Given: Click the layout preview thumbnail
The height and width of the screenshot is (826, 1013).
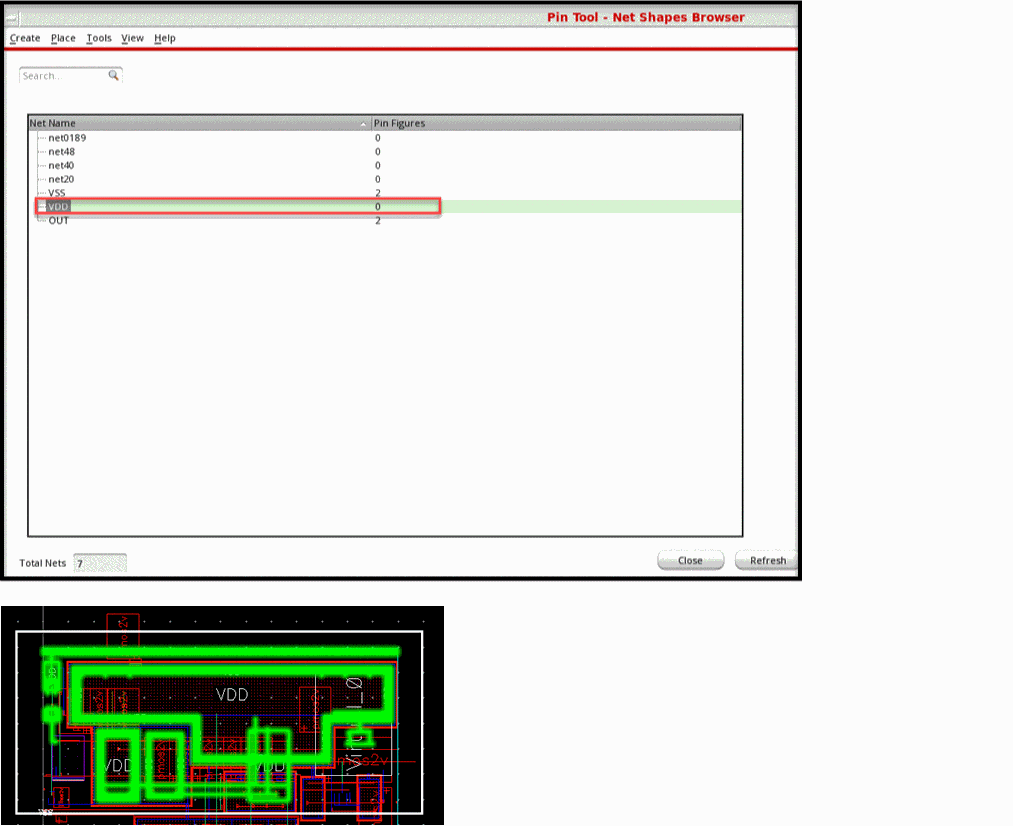Looking at the screenshot, I should point(222,715).
